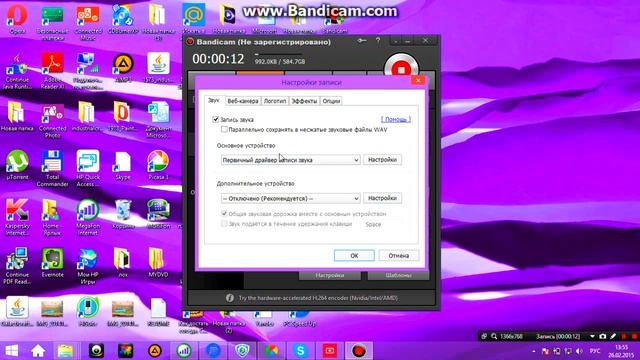Switch to the Логотип tab
Image resolution: width=640 pixels, height=360 pixels.
274,101
